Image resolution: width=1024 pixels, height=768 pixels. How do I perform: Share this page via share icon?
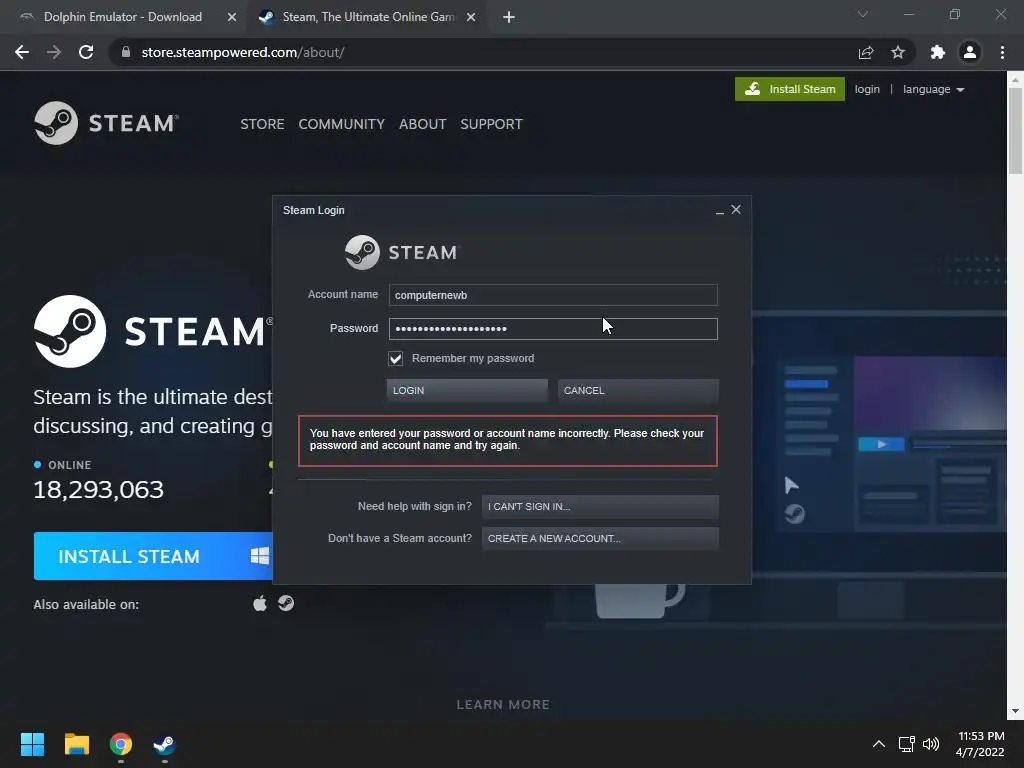click(x=865, y=52)
